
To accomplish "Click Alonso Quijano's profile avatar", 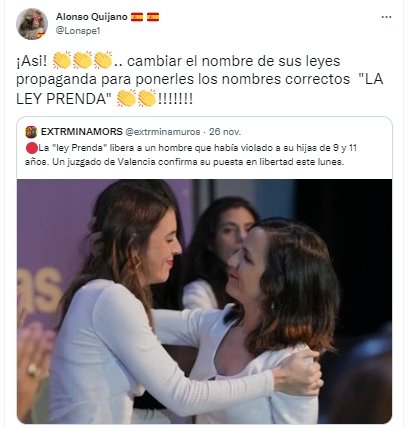I will (32, 24).
